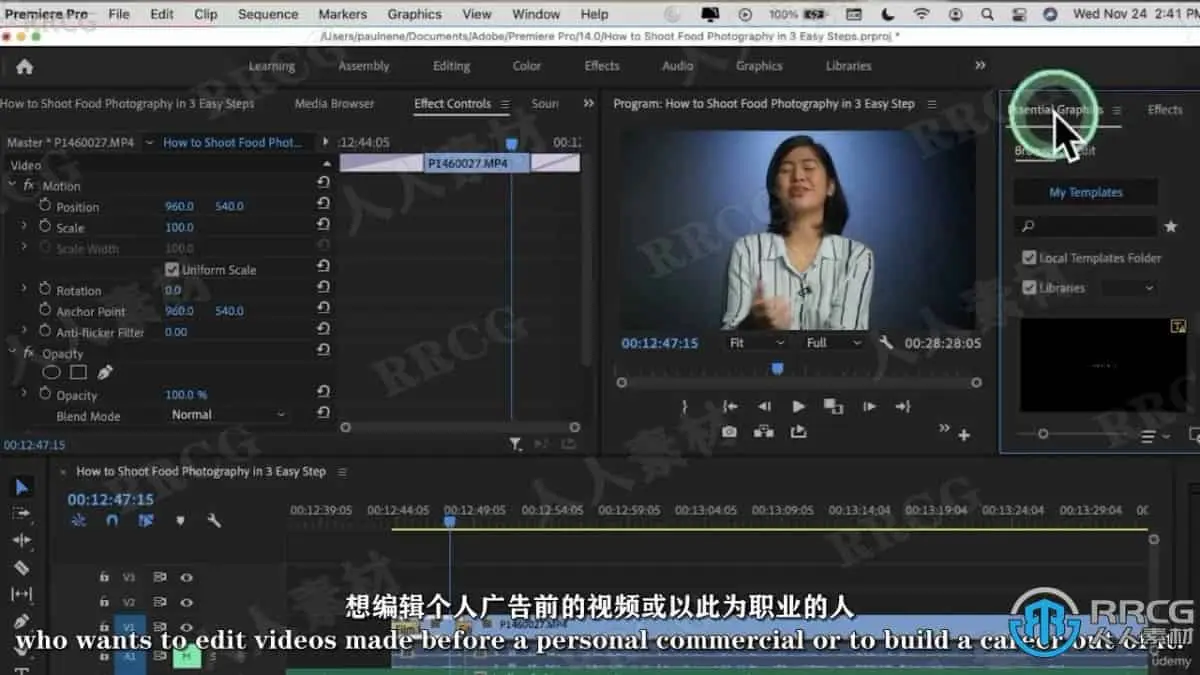This screenshot has height=675, width=1200.
Task: Open the Markers menu
Action: [x=342, y=14]
